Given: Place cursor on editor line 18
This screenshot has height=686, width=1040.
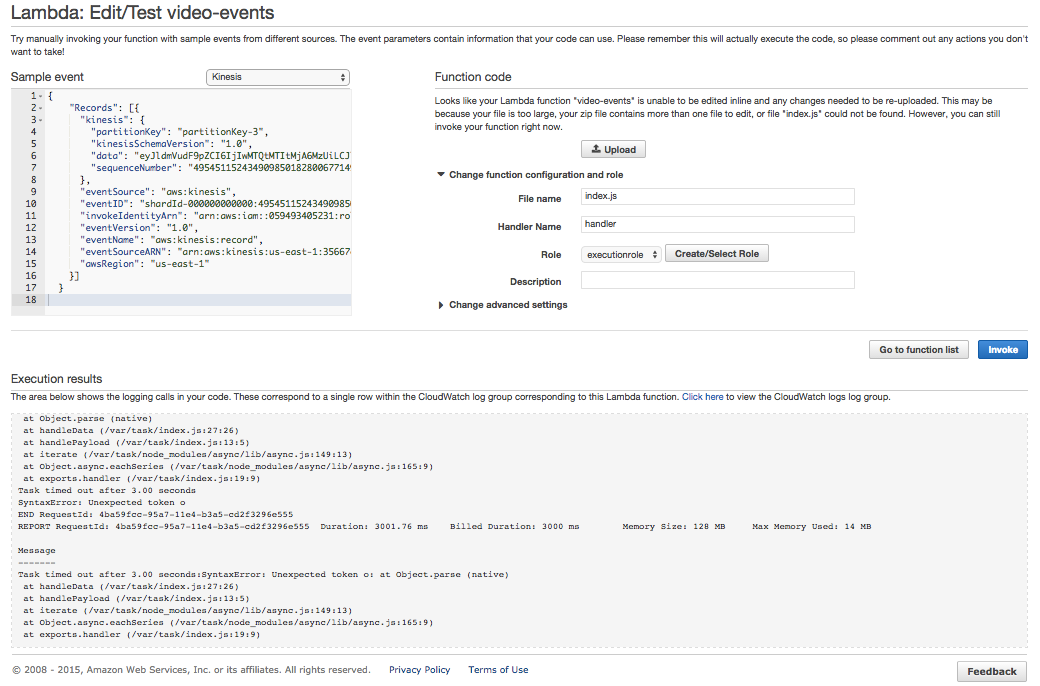Looking at the screenshot, I should (x=200, y=300).
